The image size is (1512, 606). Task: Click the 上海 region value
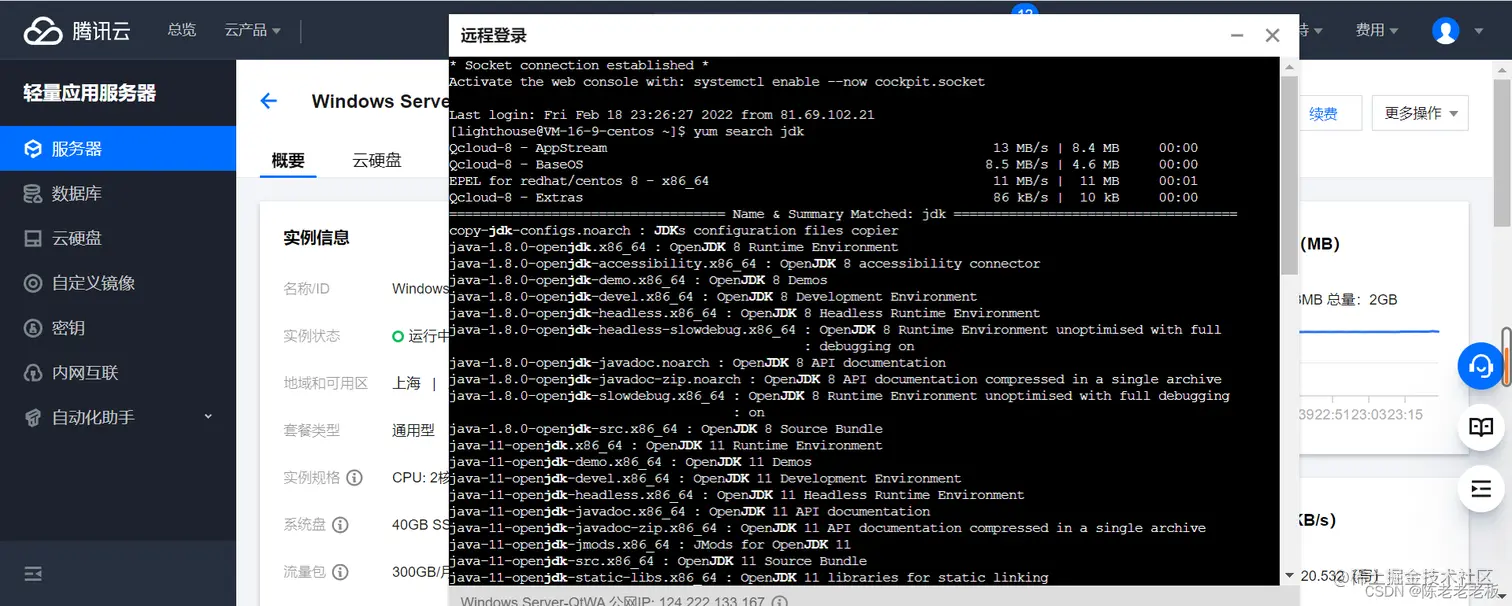(x=407, y=383)
